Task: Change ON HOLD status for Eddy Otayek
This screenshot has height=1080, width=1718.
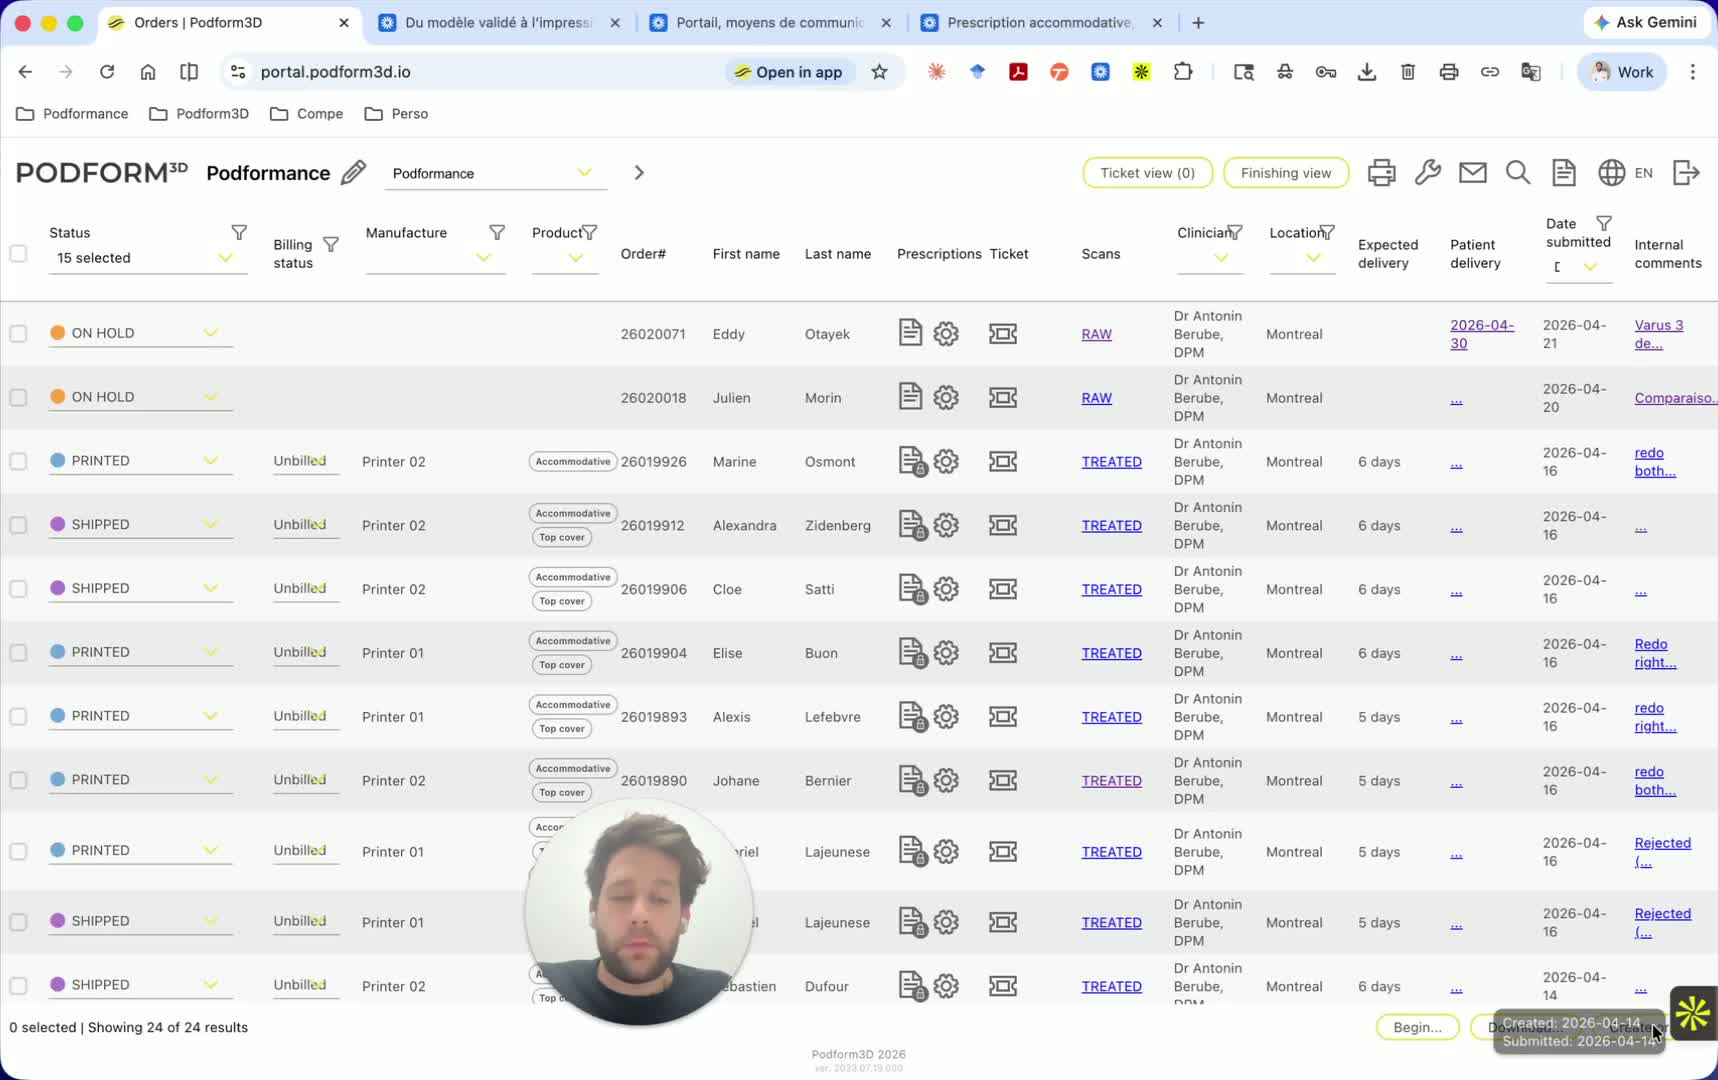Action: pyautogui.click(x=140, y=333)
